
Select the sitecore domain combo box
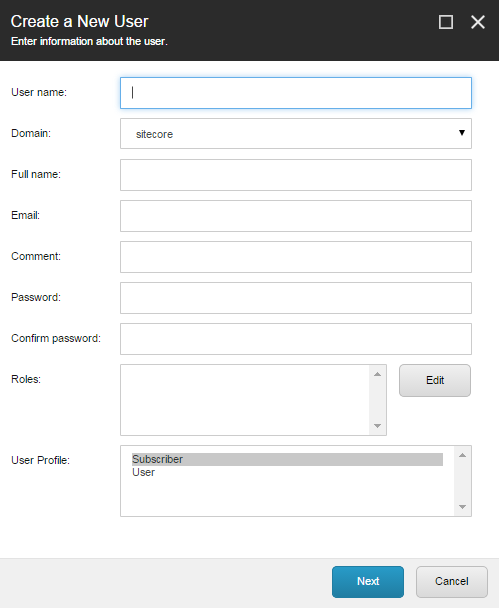tap(296, 134)
